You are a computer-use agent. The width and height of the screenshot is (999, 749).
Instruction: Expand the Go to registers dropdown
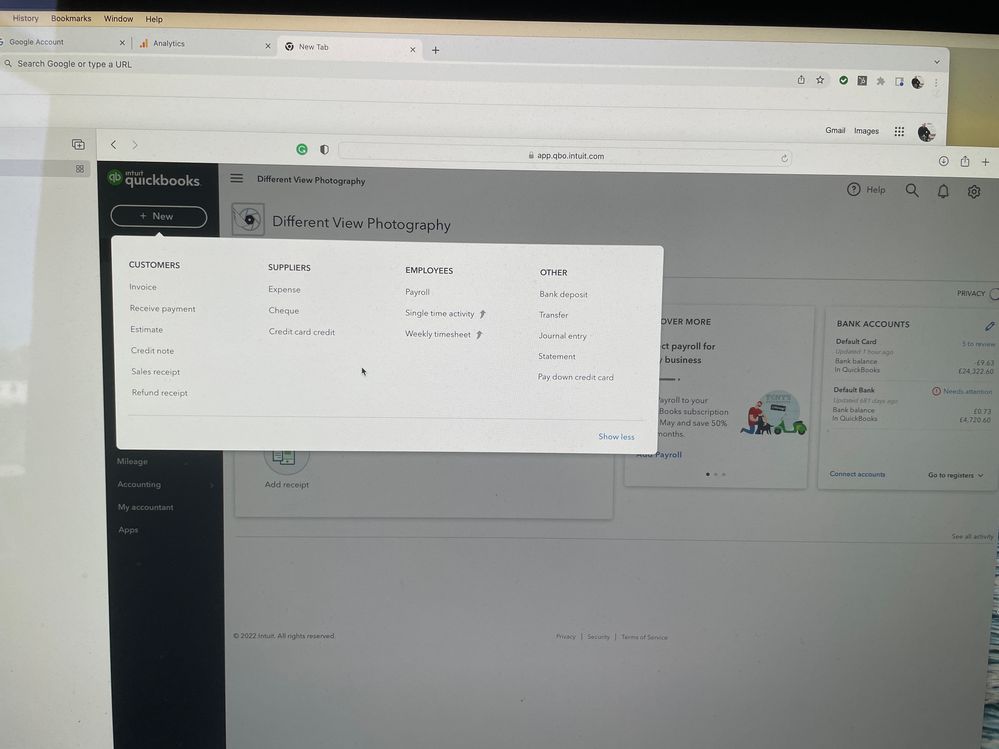click(x=955, y=475)
